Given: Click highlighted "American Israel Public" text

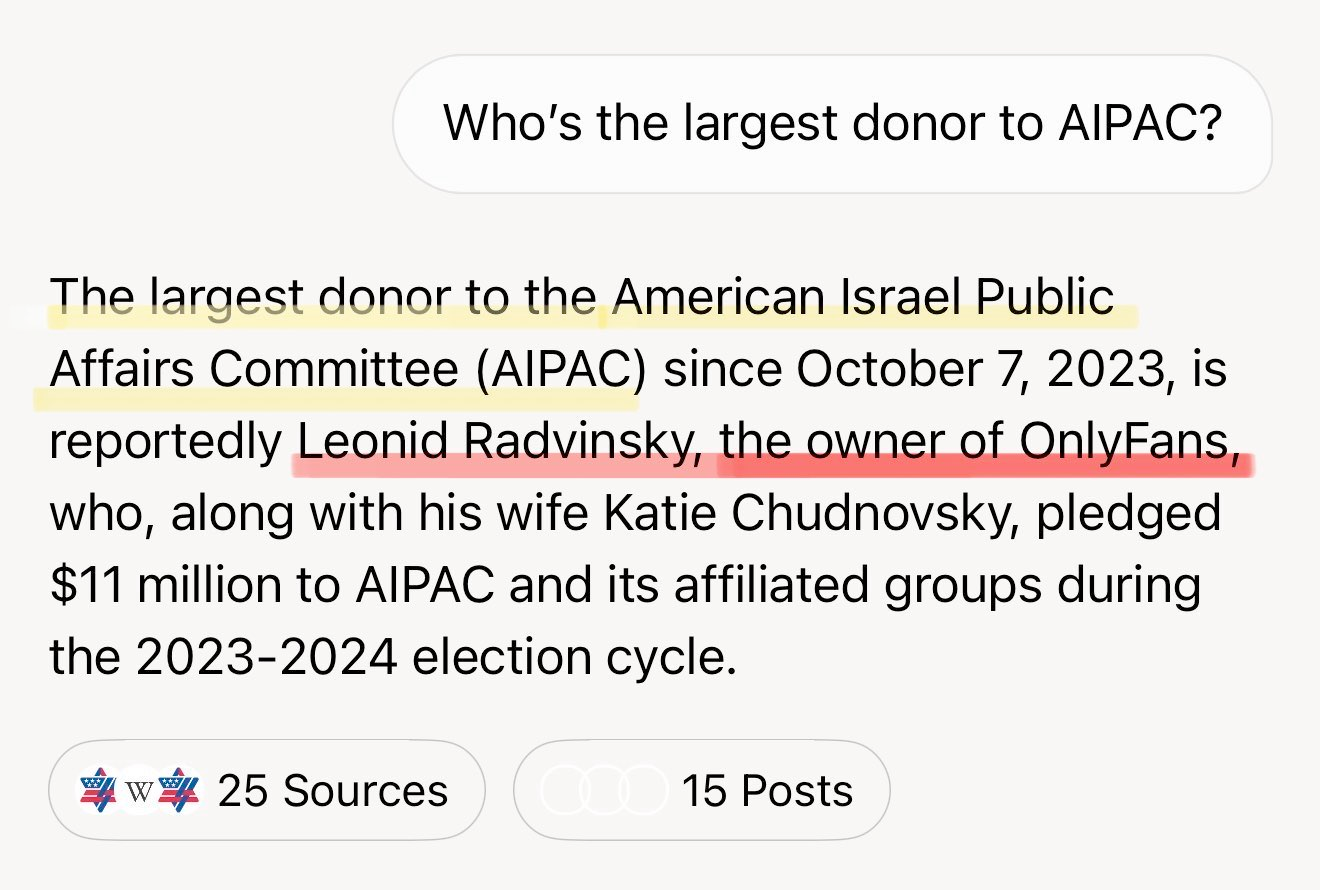Looking at the screenshot, I should click(863, 298).
